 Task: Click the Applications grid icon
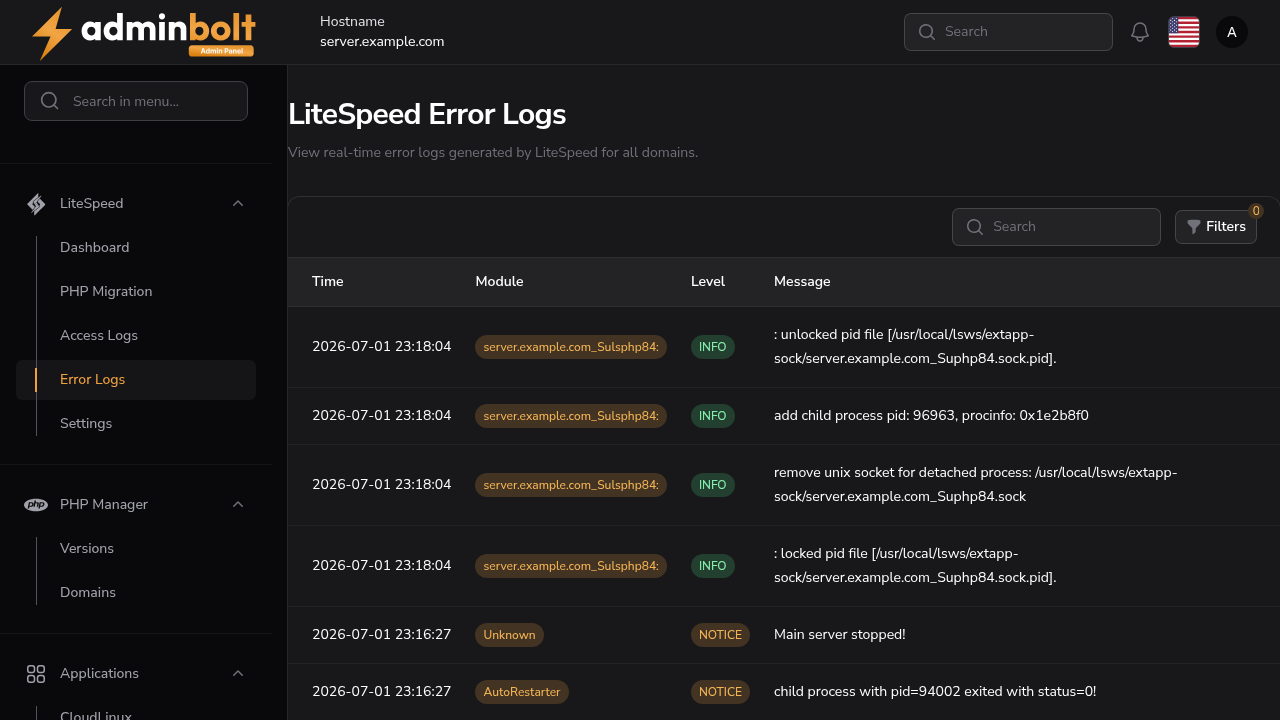pos(36,674)
